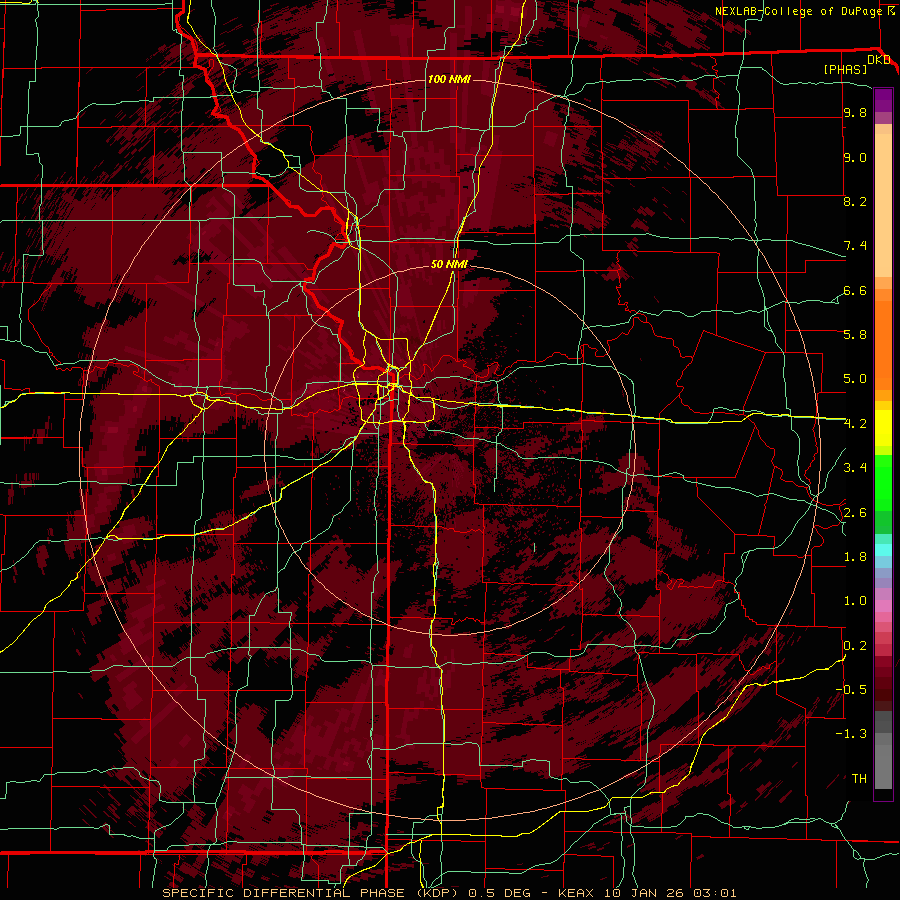Image resolution: width=900 pixels, height=900 pixels.
Task: Click the KEAX station identifier
Action: tap(576, 893)
